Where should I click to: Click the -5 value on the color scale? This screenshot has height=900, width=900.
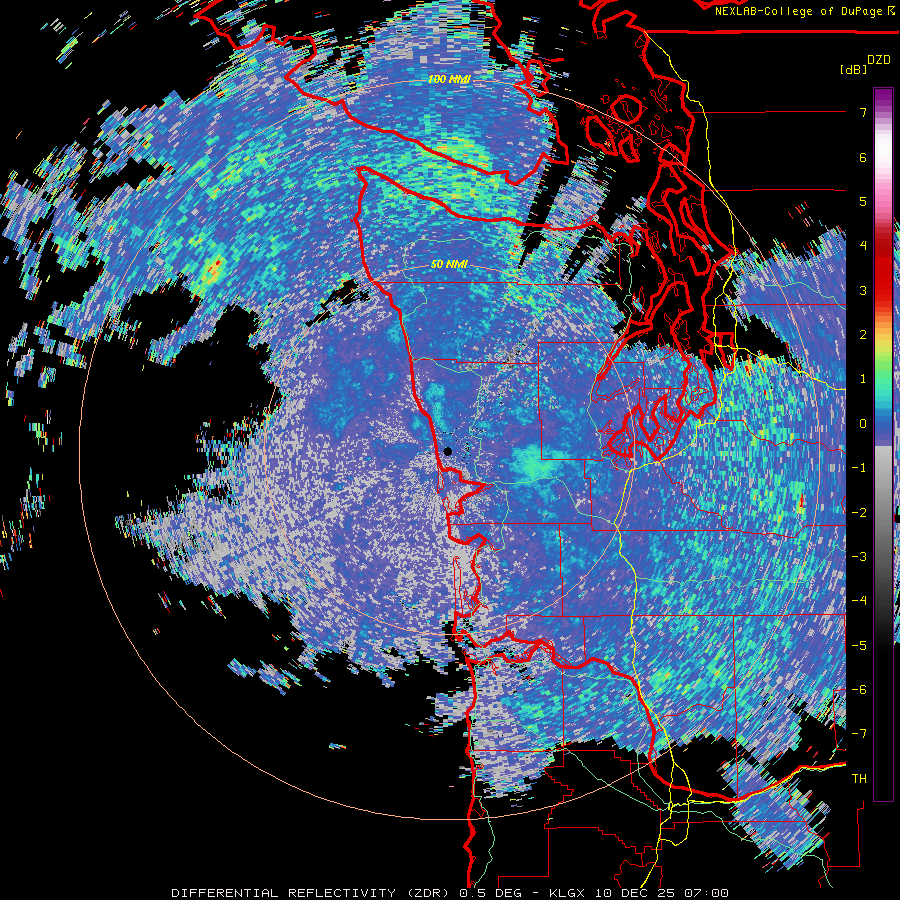tap(859, 645)
